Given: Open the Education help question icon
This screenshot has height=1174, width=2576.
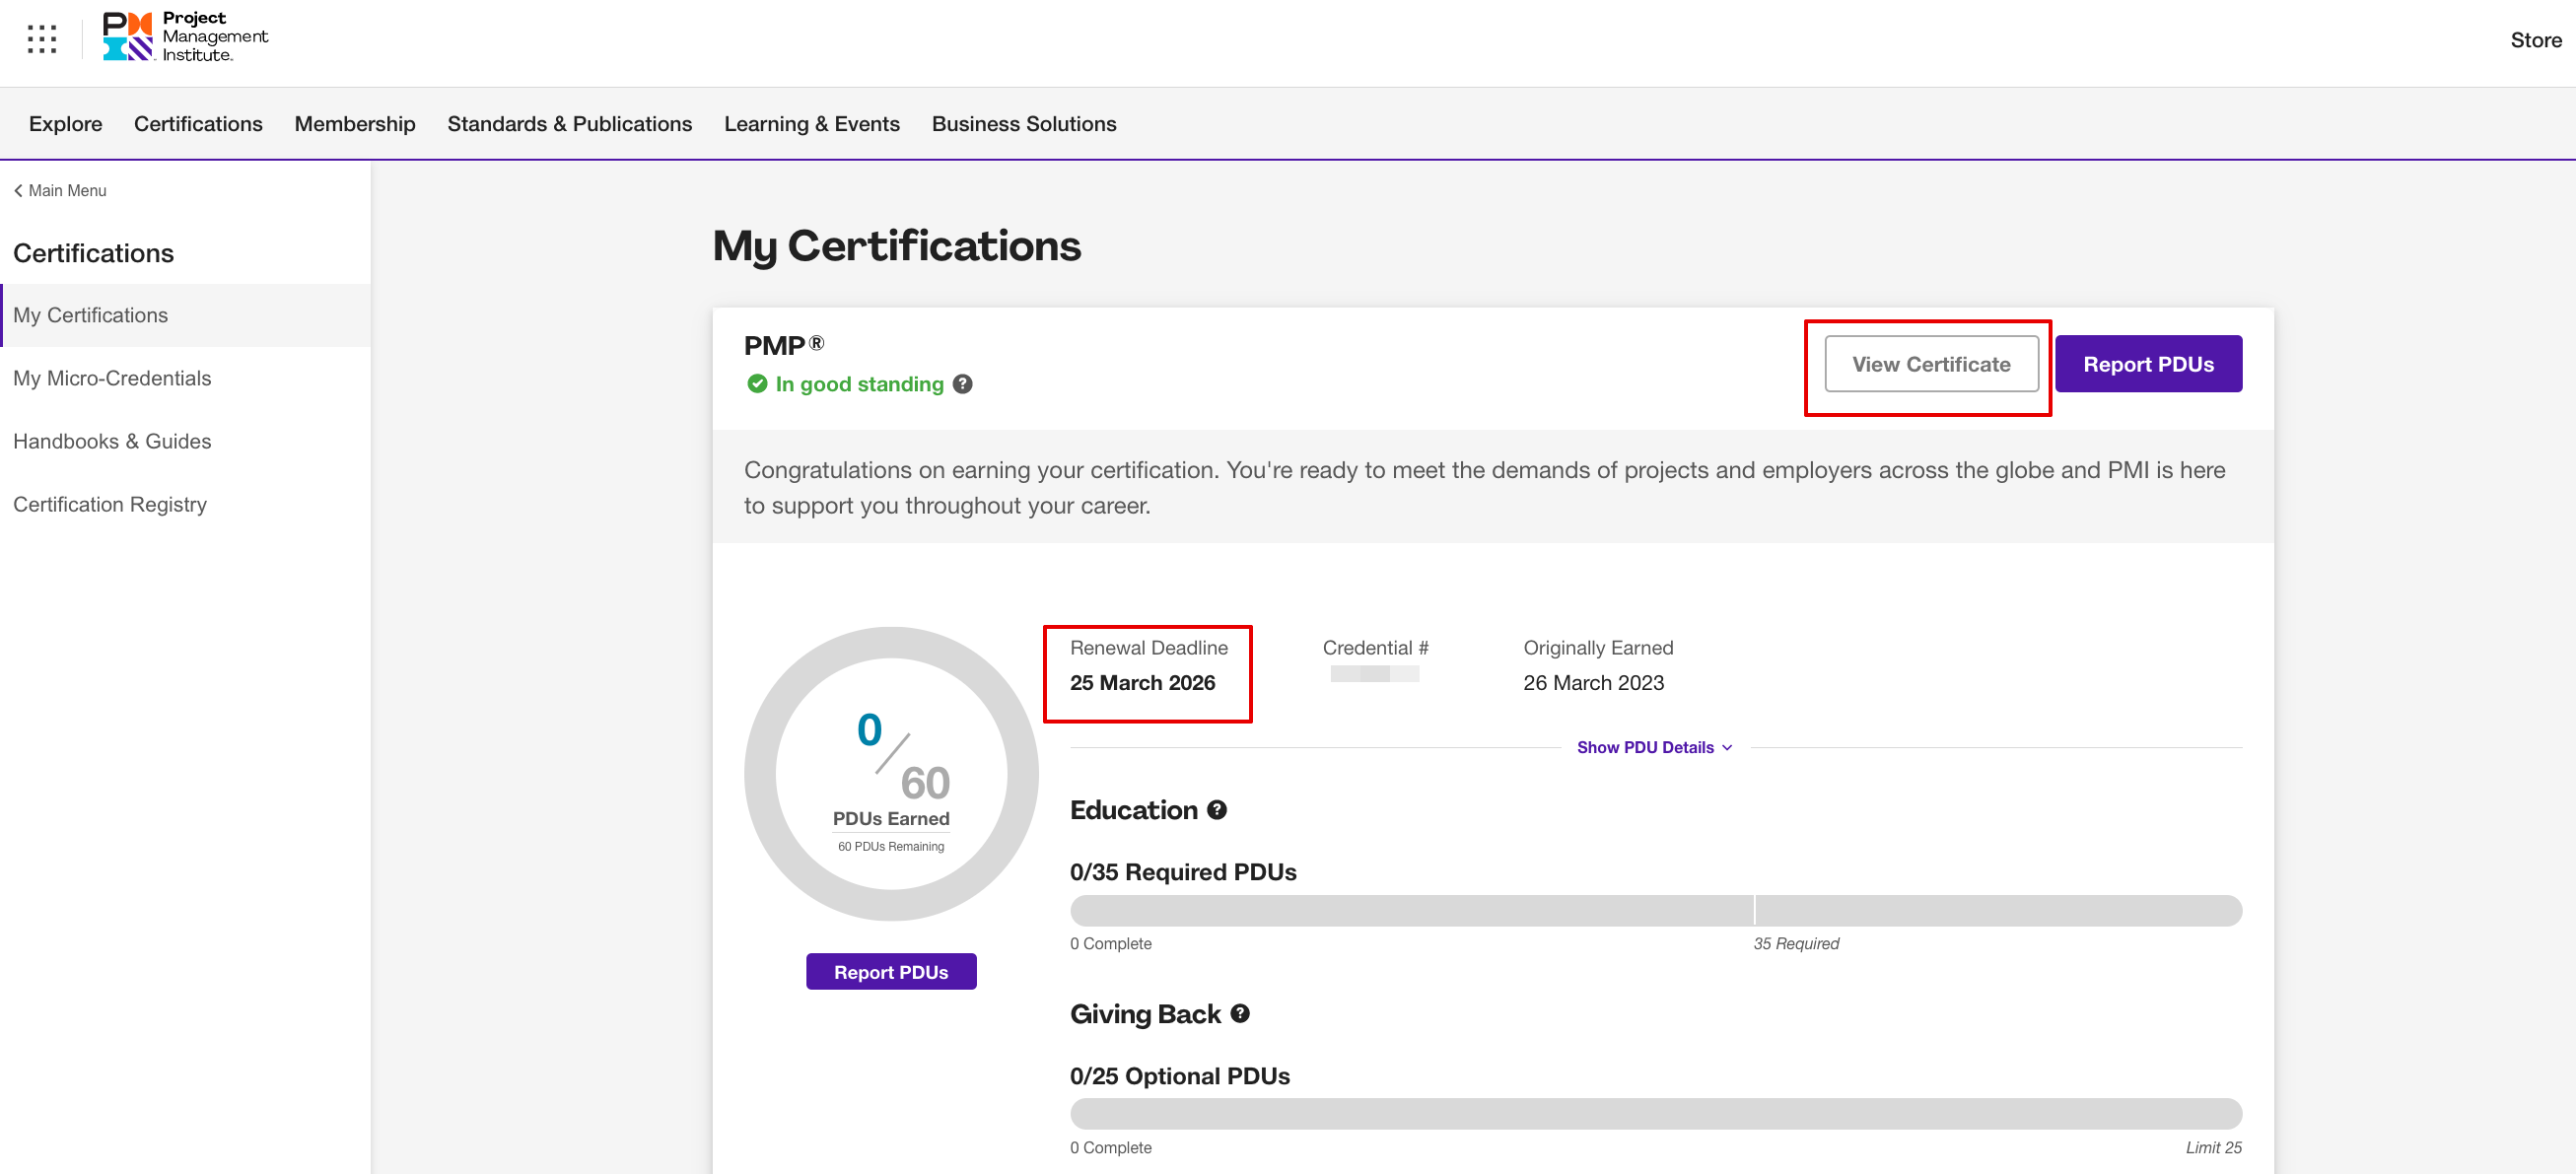Looking at the screenshot, I should click(1216, 810).
